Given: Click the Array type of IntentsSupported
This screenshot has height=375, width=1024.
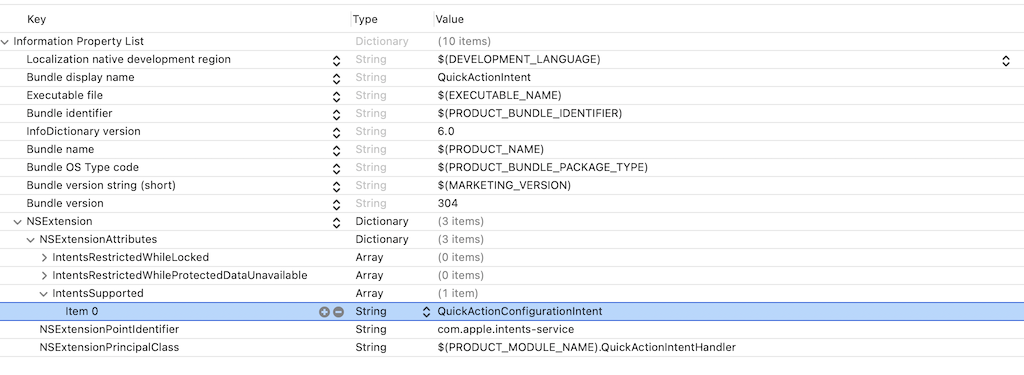Looking at the screenshot, I should pyautogui.click(x=369, y=293).
